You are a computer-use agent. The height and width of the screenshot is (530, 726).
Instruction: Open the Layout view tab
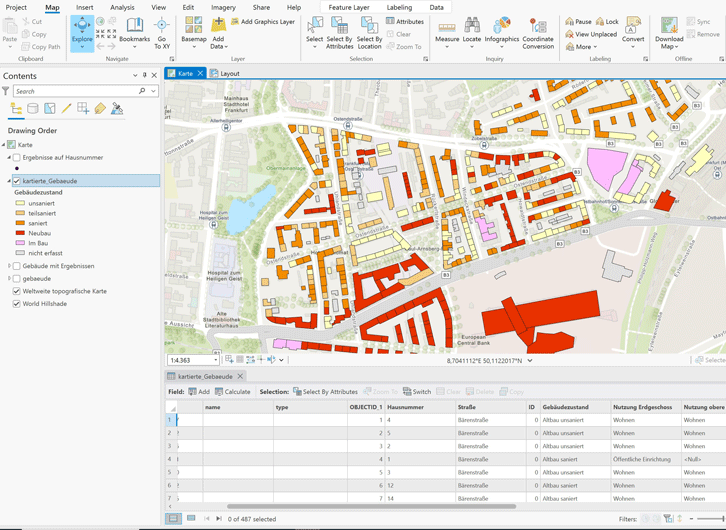tap(229, 73)
